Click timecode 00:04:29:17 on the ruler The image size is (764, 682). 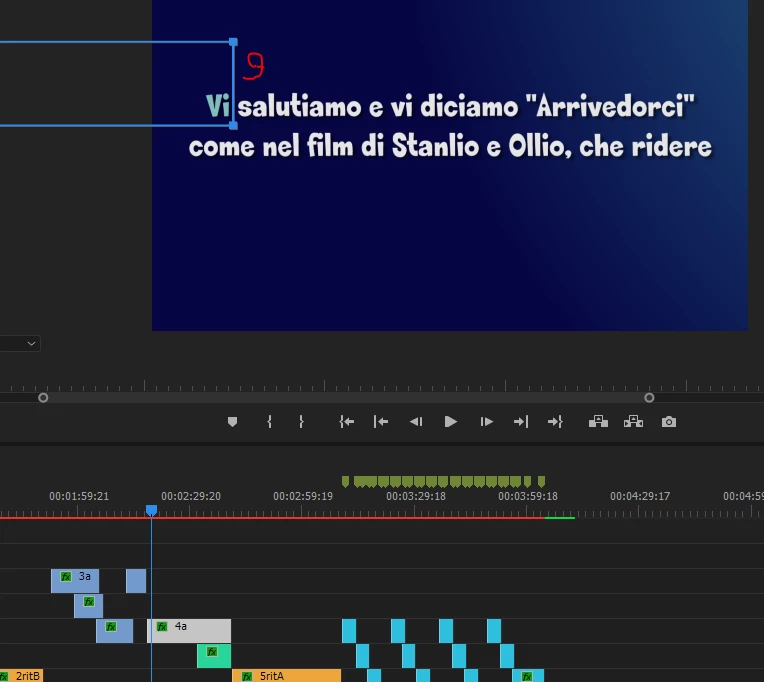[x=640, y=496]
